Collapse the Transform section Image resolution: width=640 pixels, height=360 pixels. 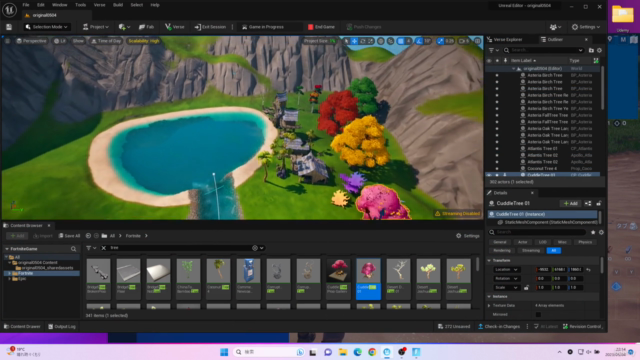[489, 260]
